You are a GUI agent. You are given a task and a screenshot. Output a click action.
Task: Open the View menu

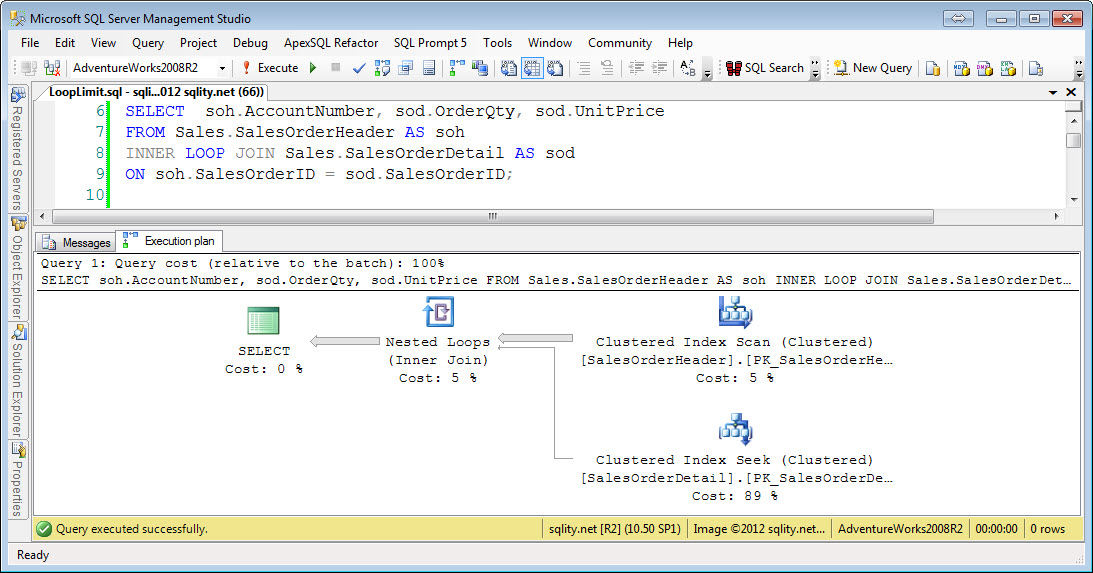[x=103, y=43]
